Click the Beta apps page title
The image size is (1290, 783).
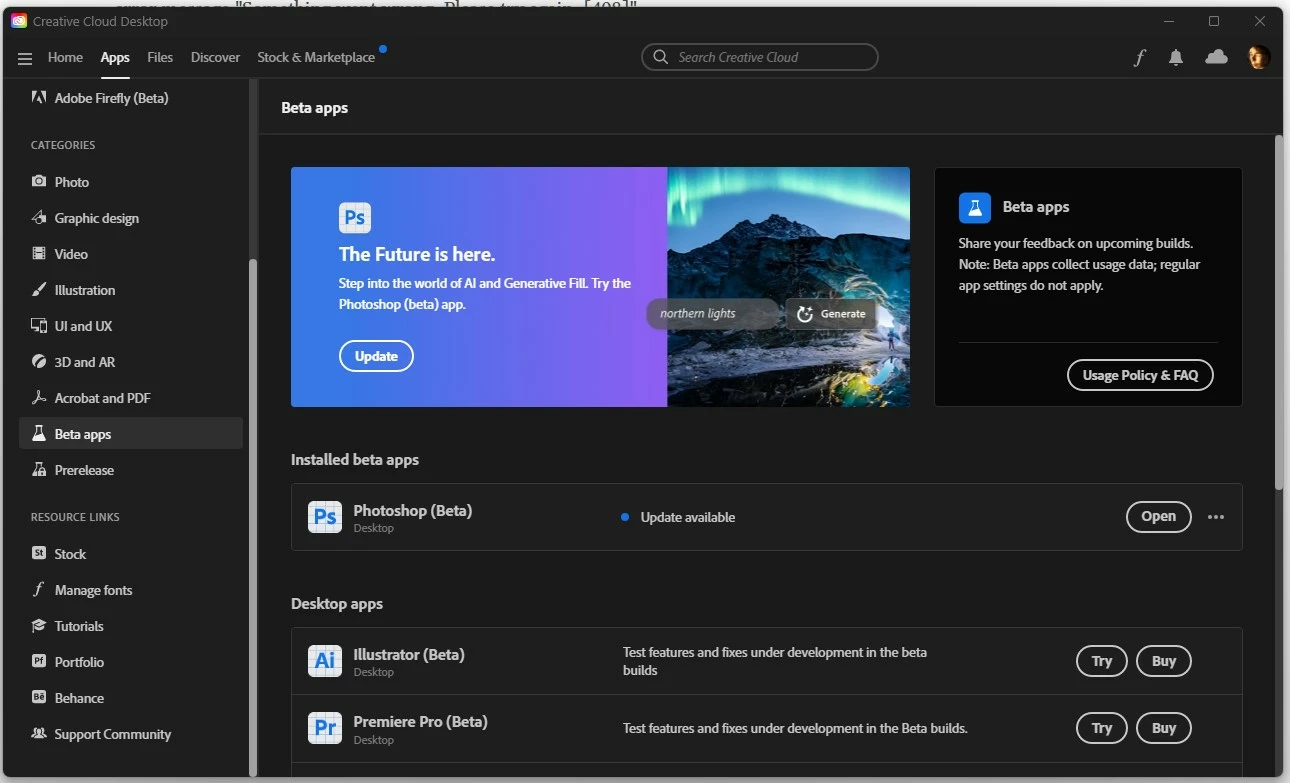click(315, 107)
